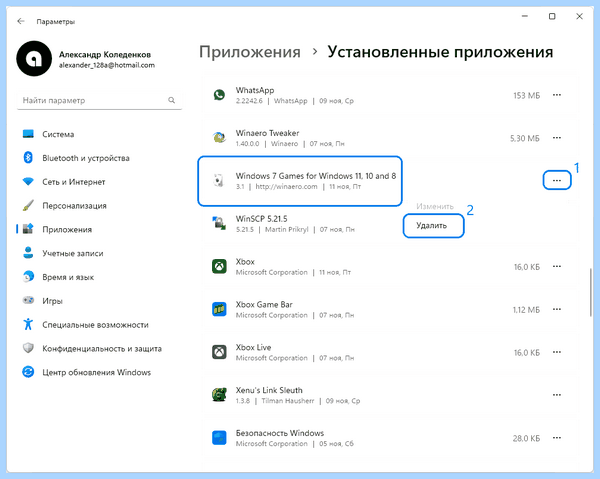Click the alexander_128a@hotmail.com email text

pyautogui.click(x=107, y=65)
